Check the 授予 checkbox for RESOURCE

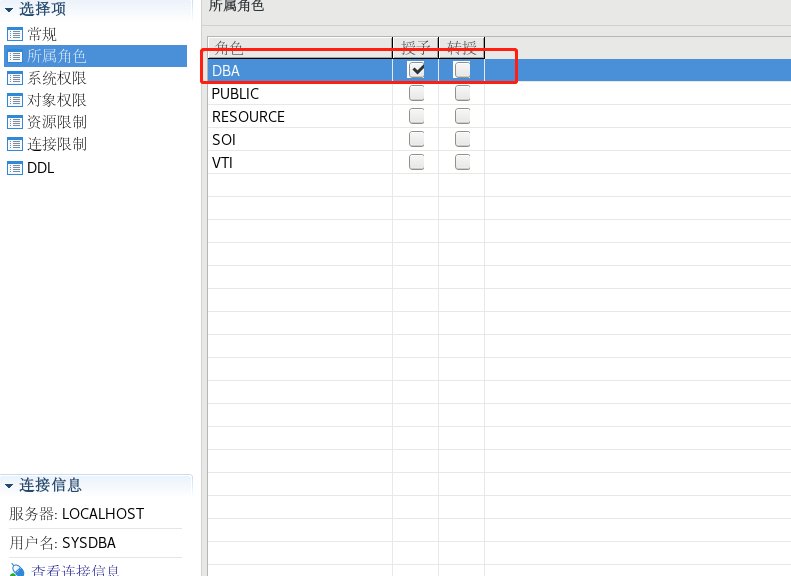coord(416,116)
